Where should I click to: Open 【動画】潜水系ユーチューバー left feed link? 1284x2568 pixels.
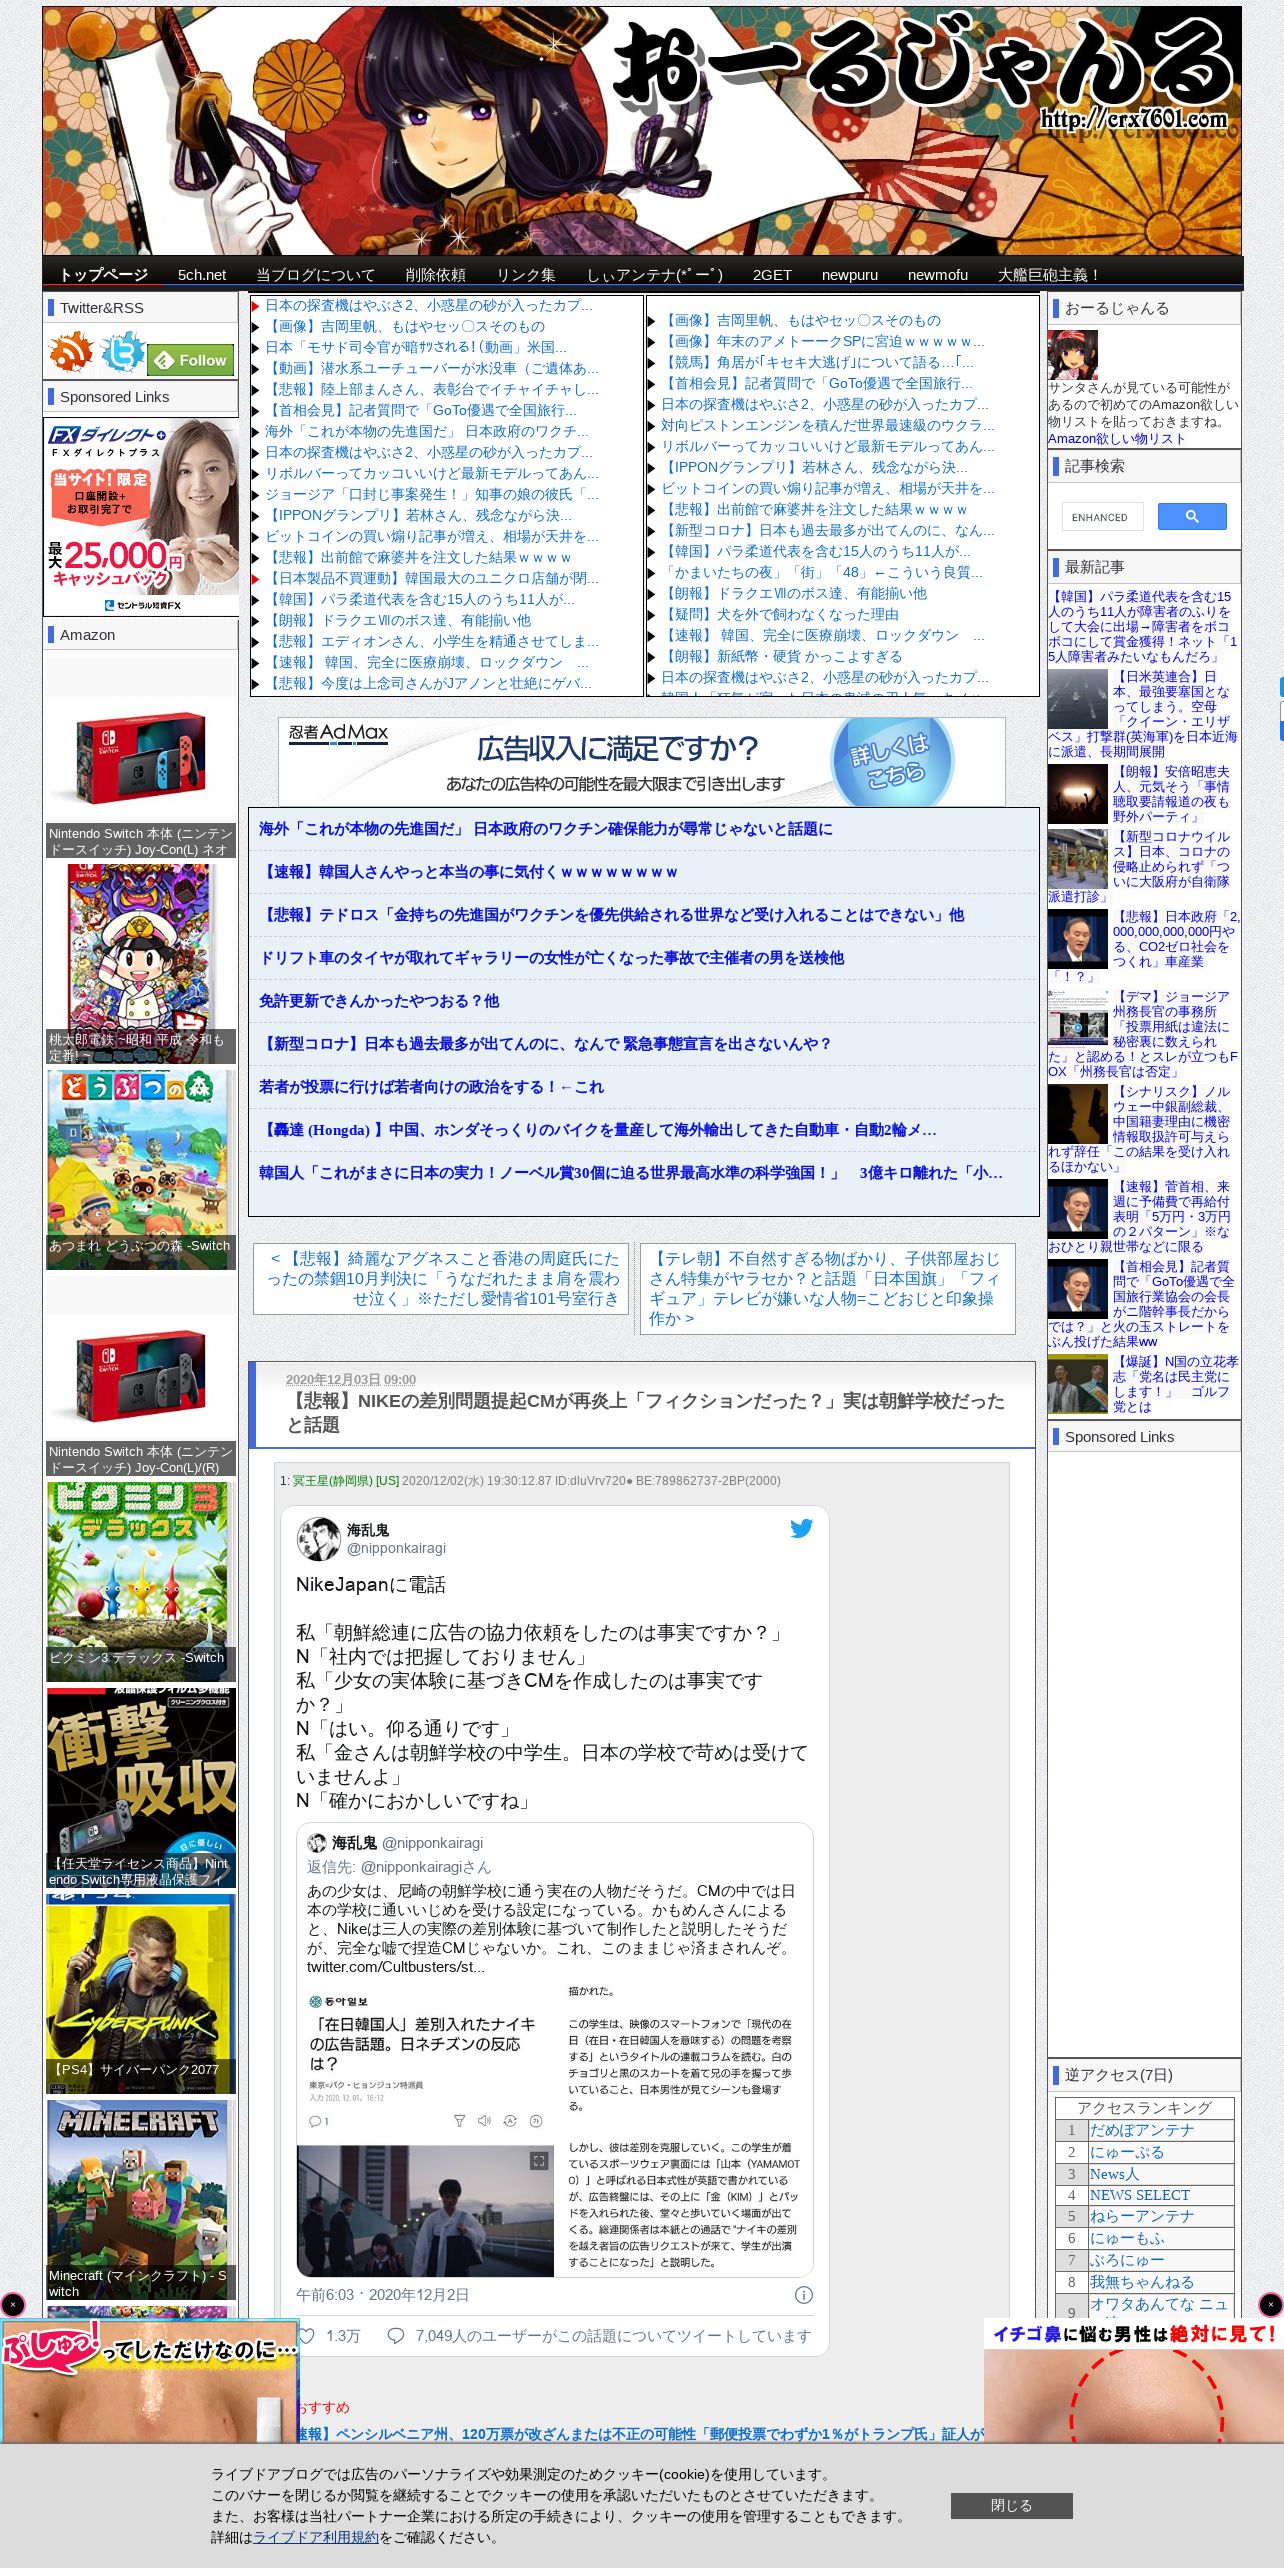[432, 368]
